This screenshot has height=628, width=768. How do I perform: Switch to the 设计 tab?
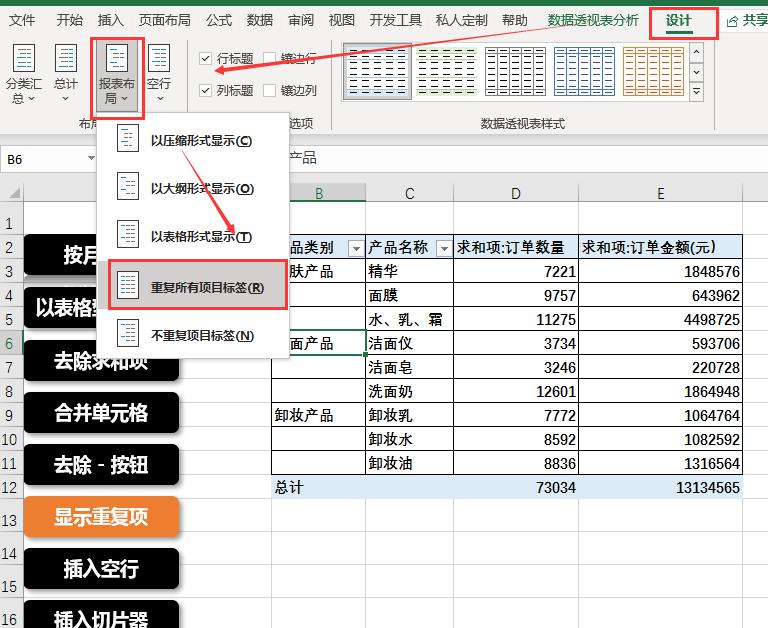point(678,21)
